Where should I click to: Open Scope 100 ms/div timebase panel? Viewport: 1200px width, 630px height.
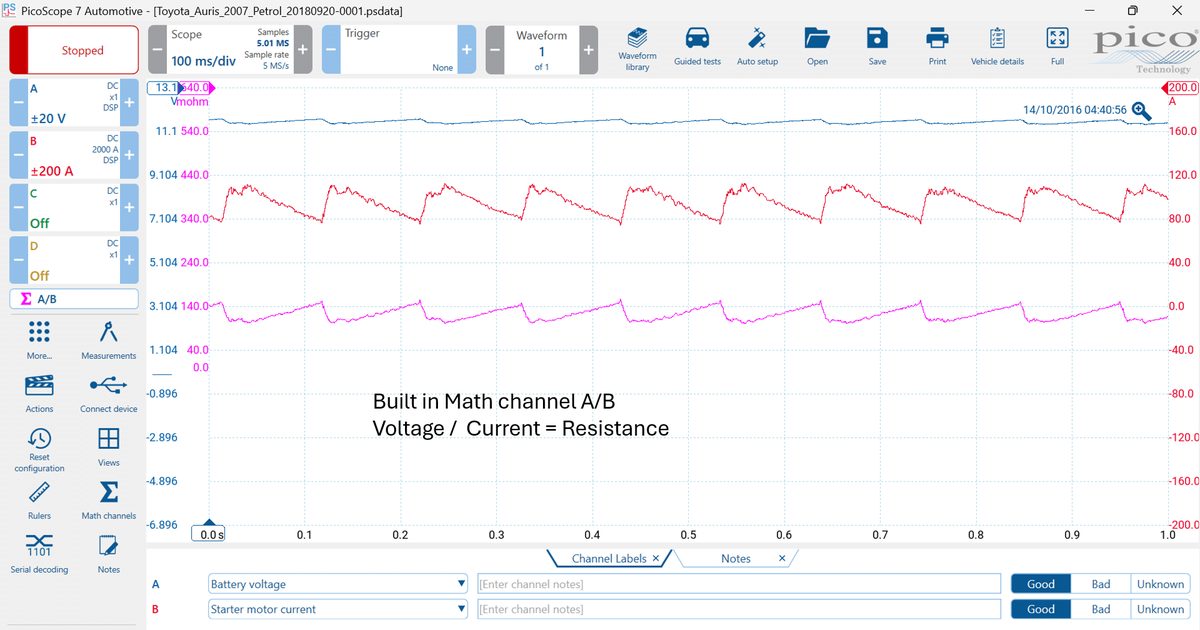pos(230,50)
